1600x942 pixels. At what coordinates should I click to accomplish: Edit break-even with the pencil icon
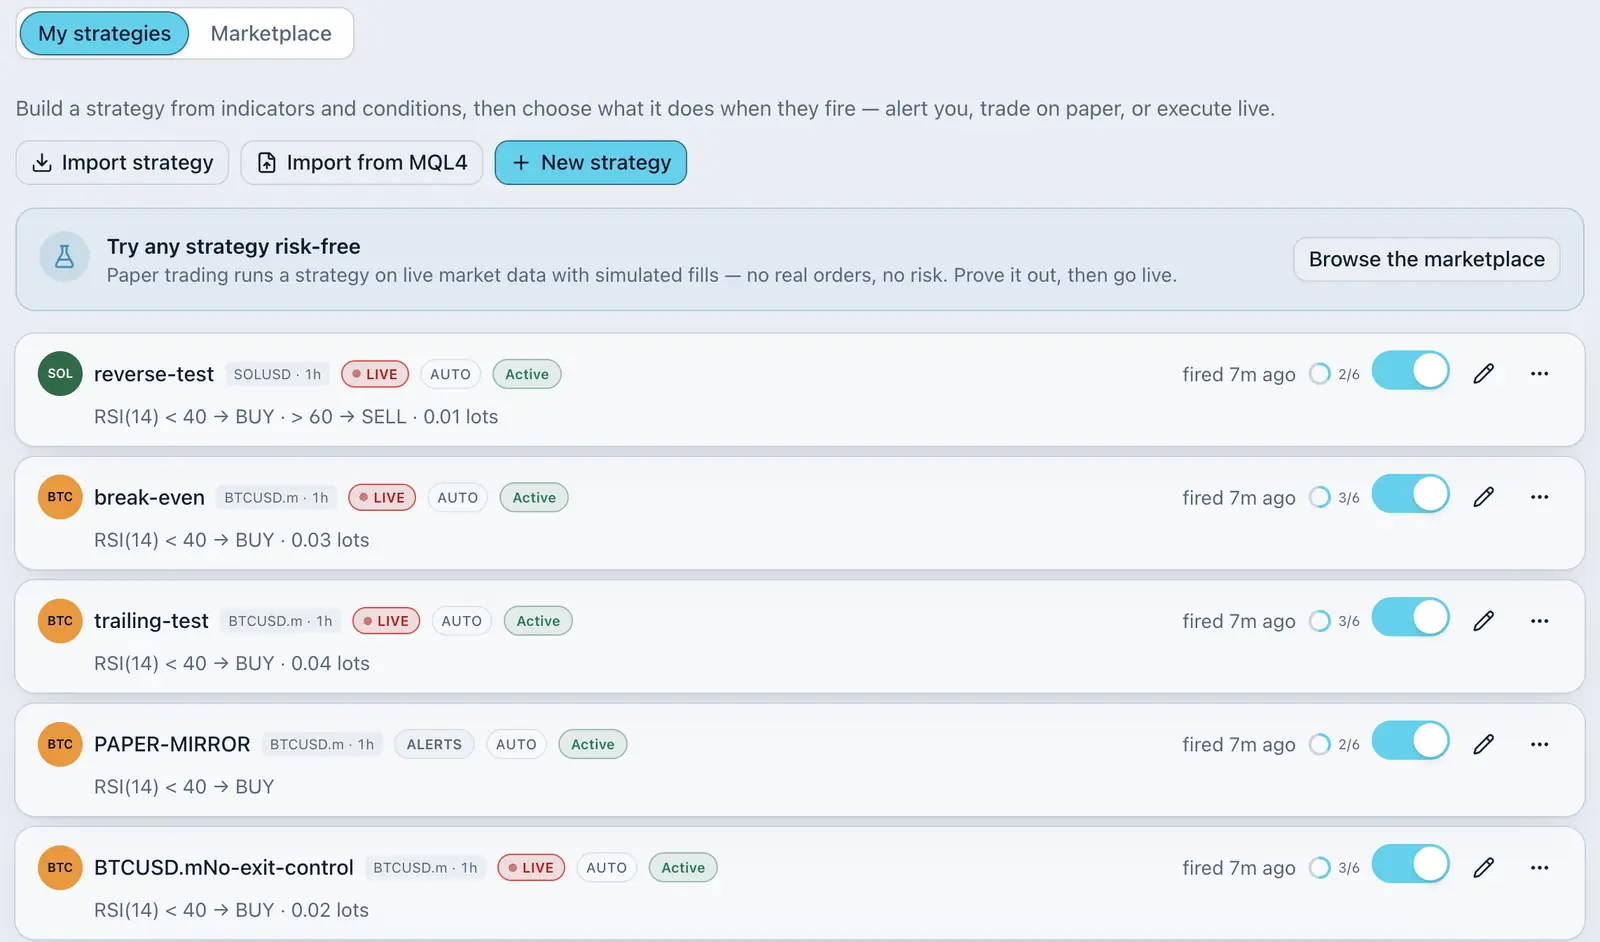[1484, 497]
